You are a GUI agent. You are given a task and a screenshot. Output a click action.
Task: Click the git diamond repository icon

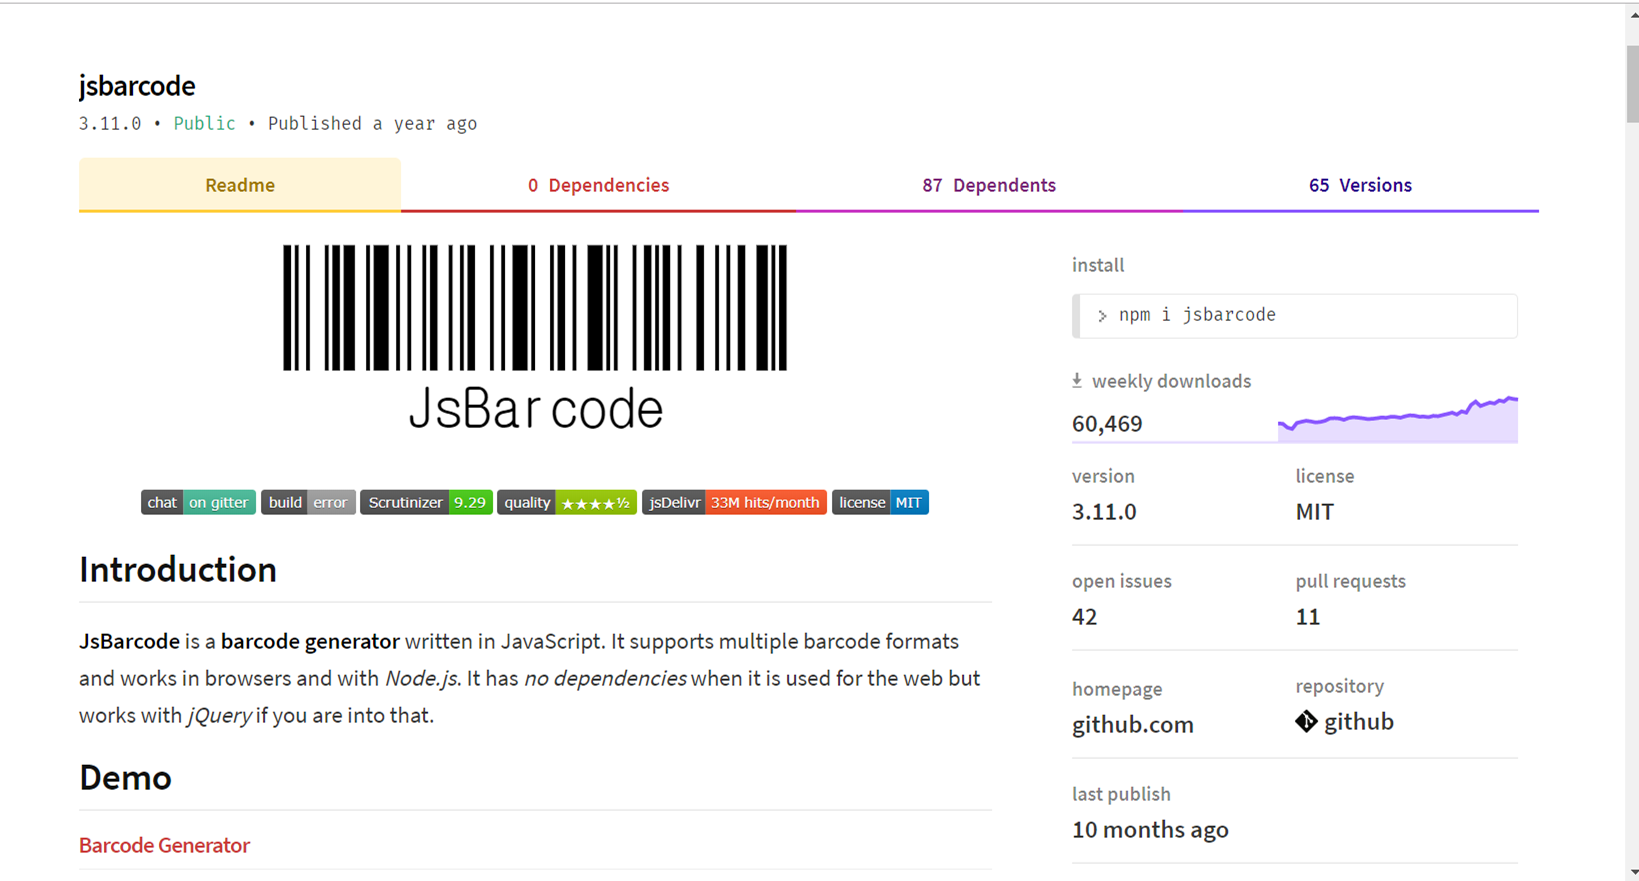coord(1306,721)
